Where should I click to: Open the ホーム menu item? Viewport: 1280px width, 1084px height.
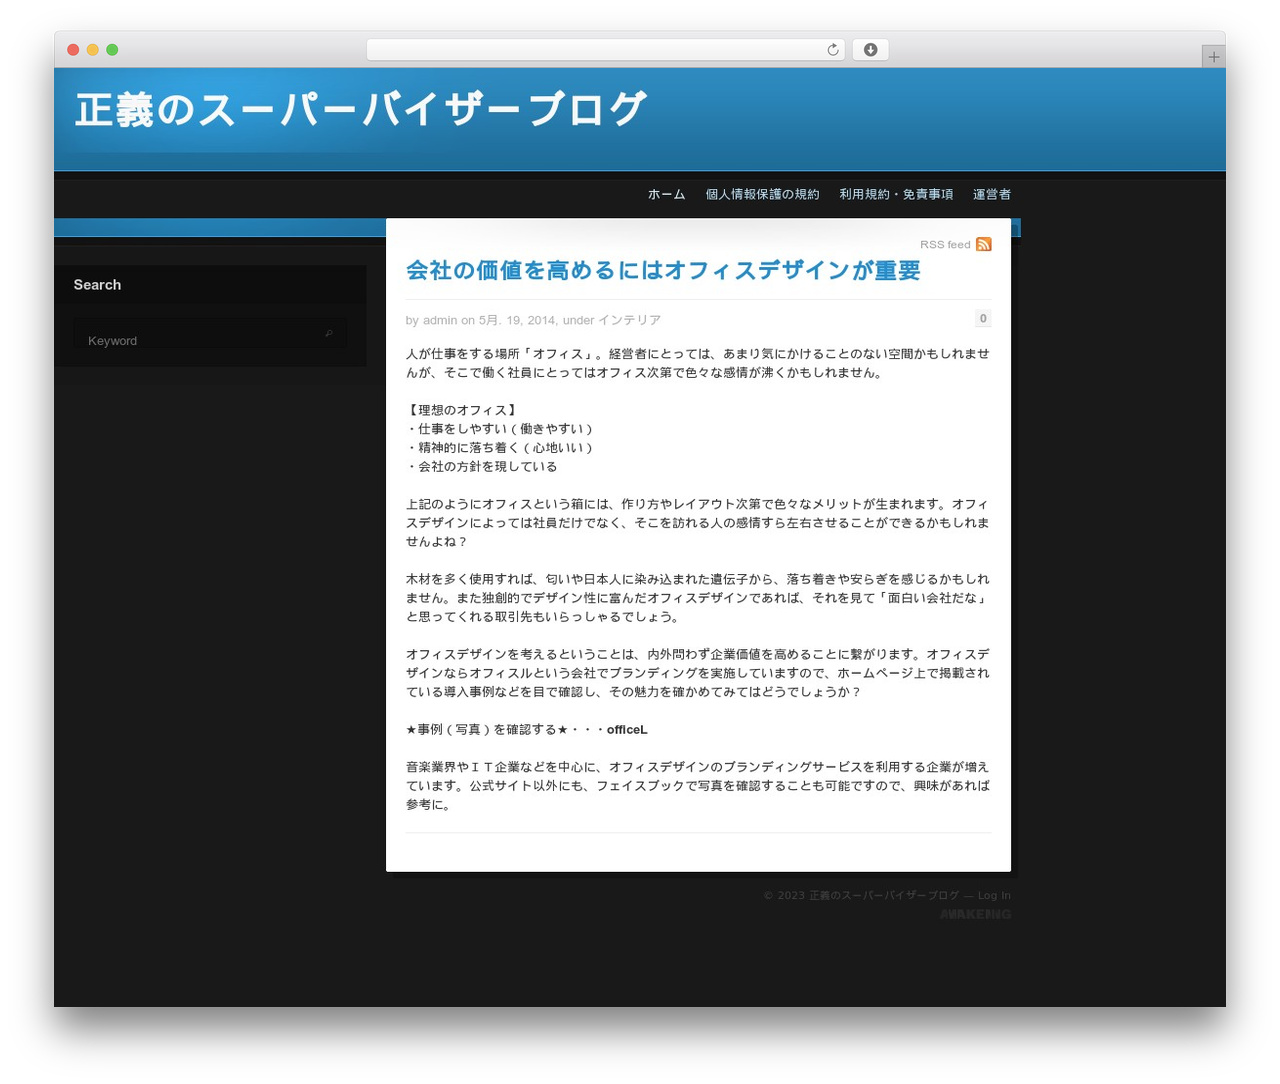(666, 194)
